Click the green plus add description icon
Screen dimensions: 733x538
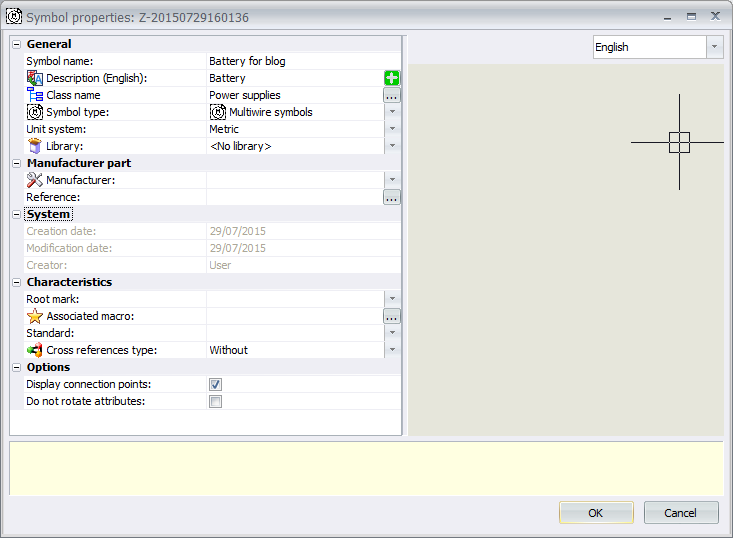pos(392,78)
